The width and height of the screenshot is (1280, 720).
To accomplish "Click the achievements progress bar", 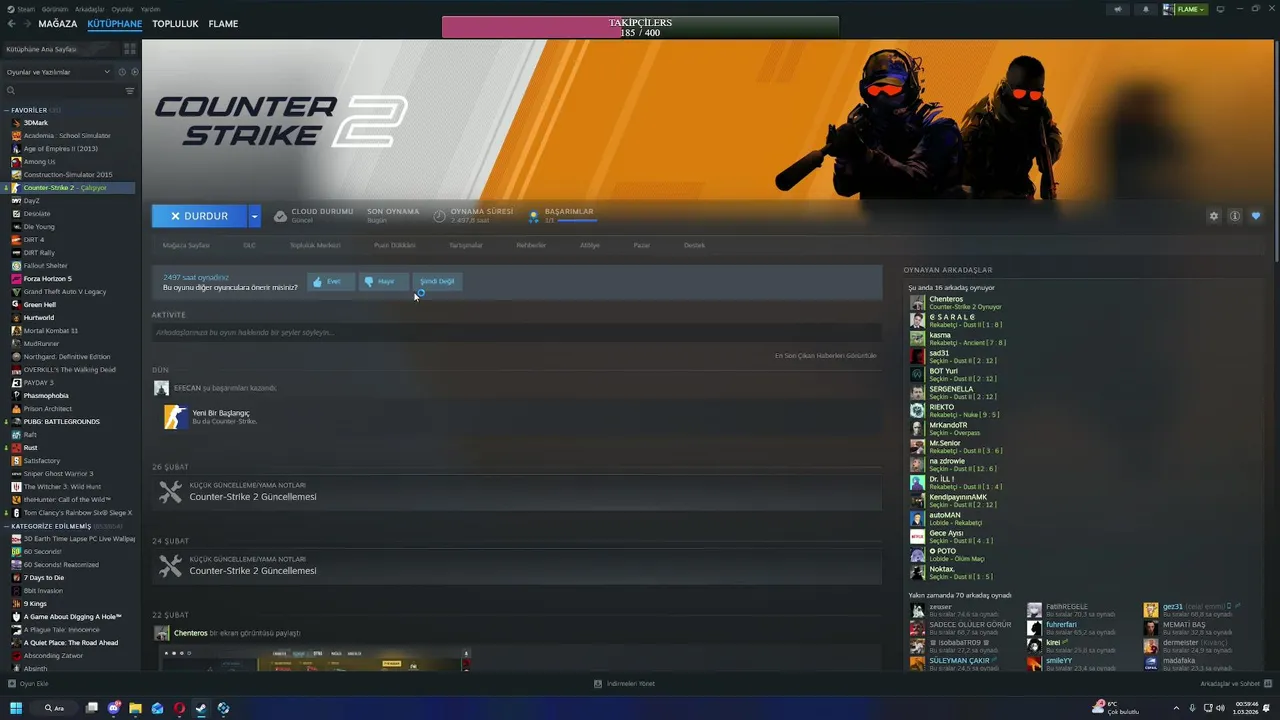I will pos(578,220).
